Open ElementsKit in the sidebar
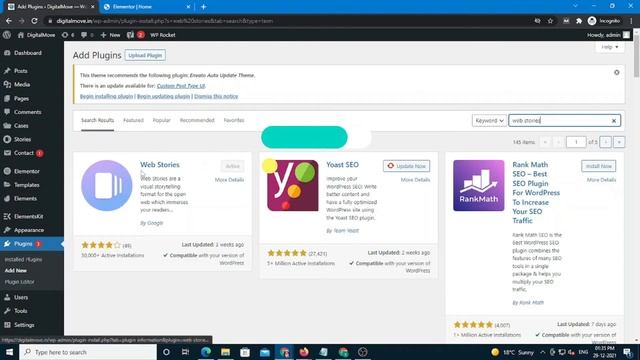 coord(28,216)
